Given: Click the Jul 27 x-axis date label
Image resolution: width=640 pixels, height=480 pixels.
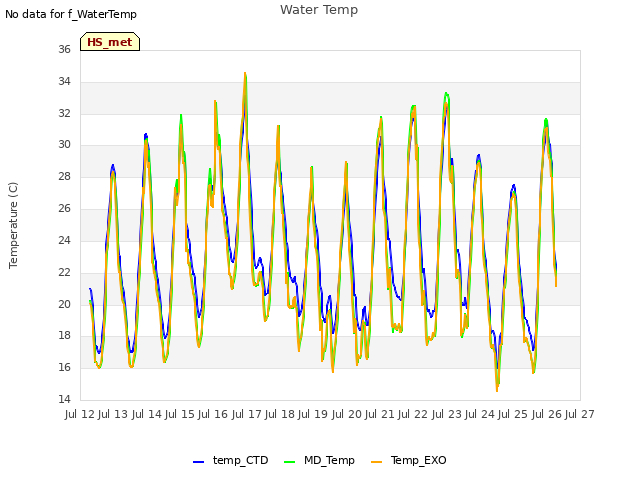Looking at the screenshot, I should (580, 414).
